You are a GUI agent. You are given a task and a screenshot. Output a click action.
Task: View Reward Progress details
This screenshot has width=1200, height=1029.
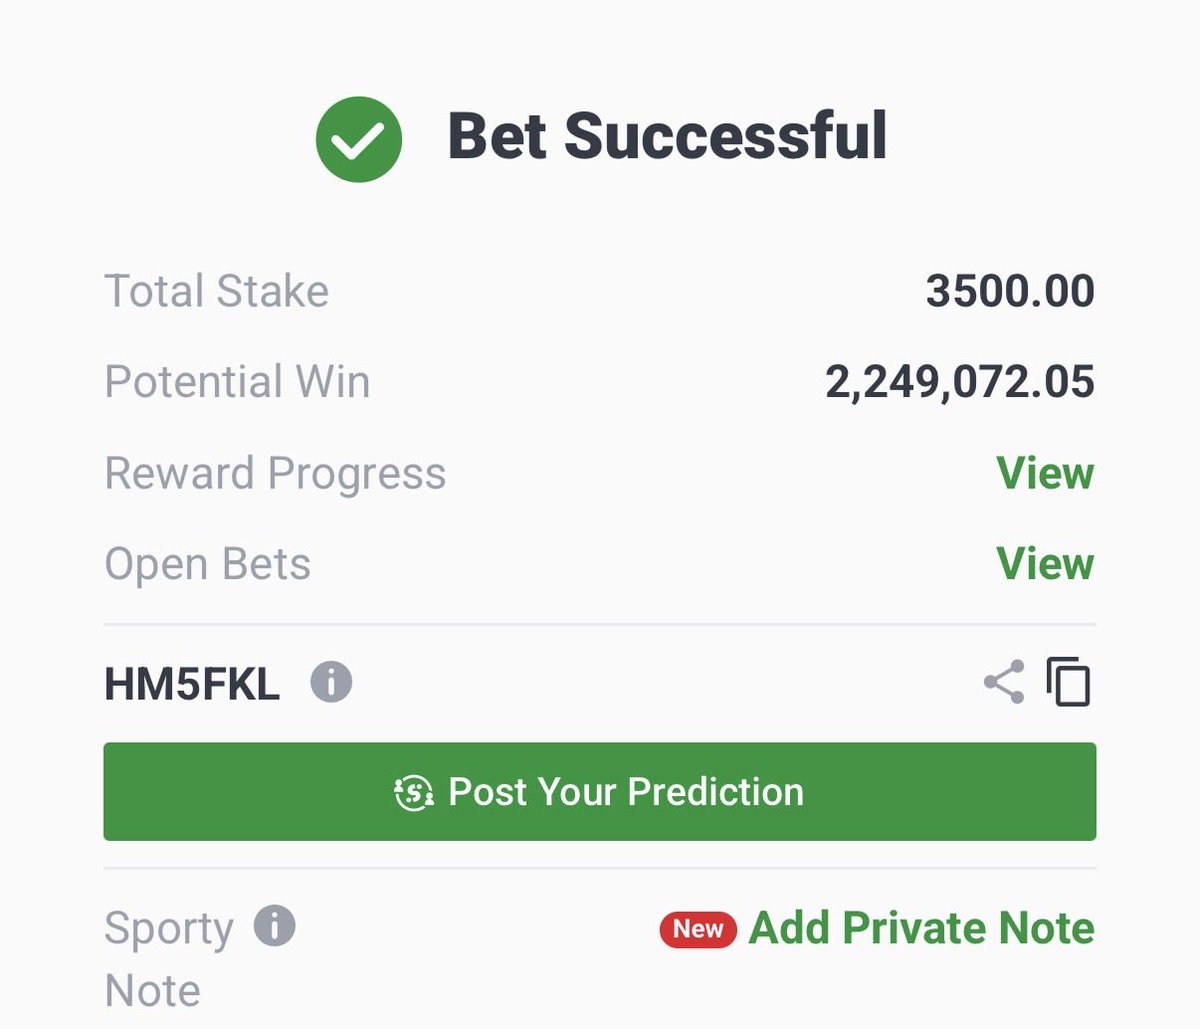(x=1045, y=473)
